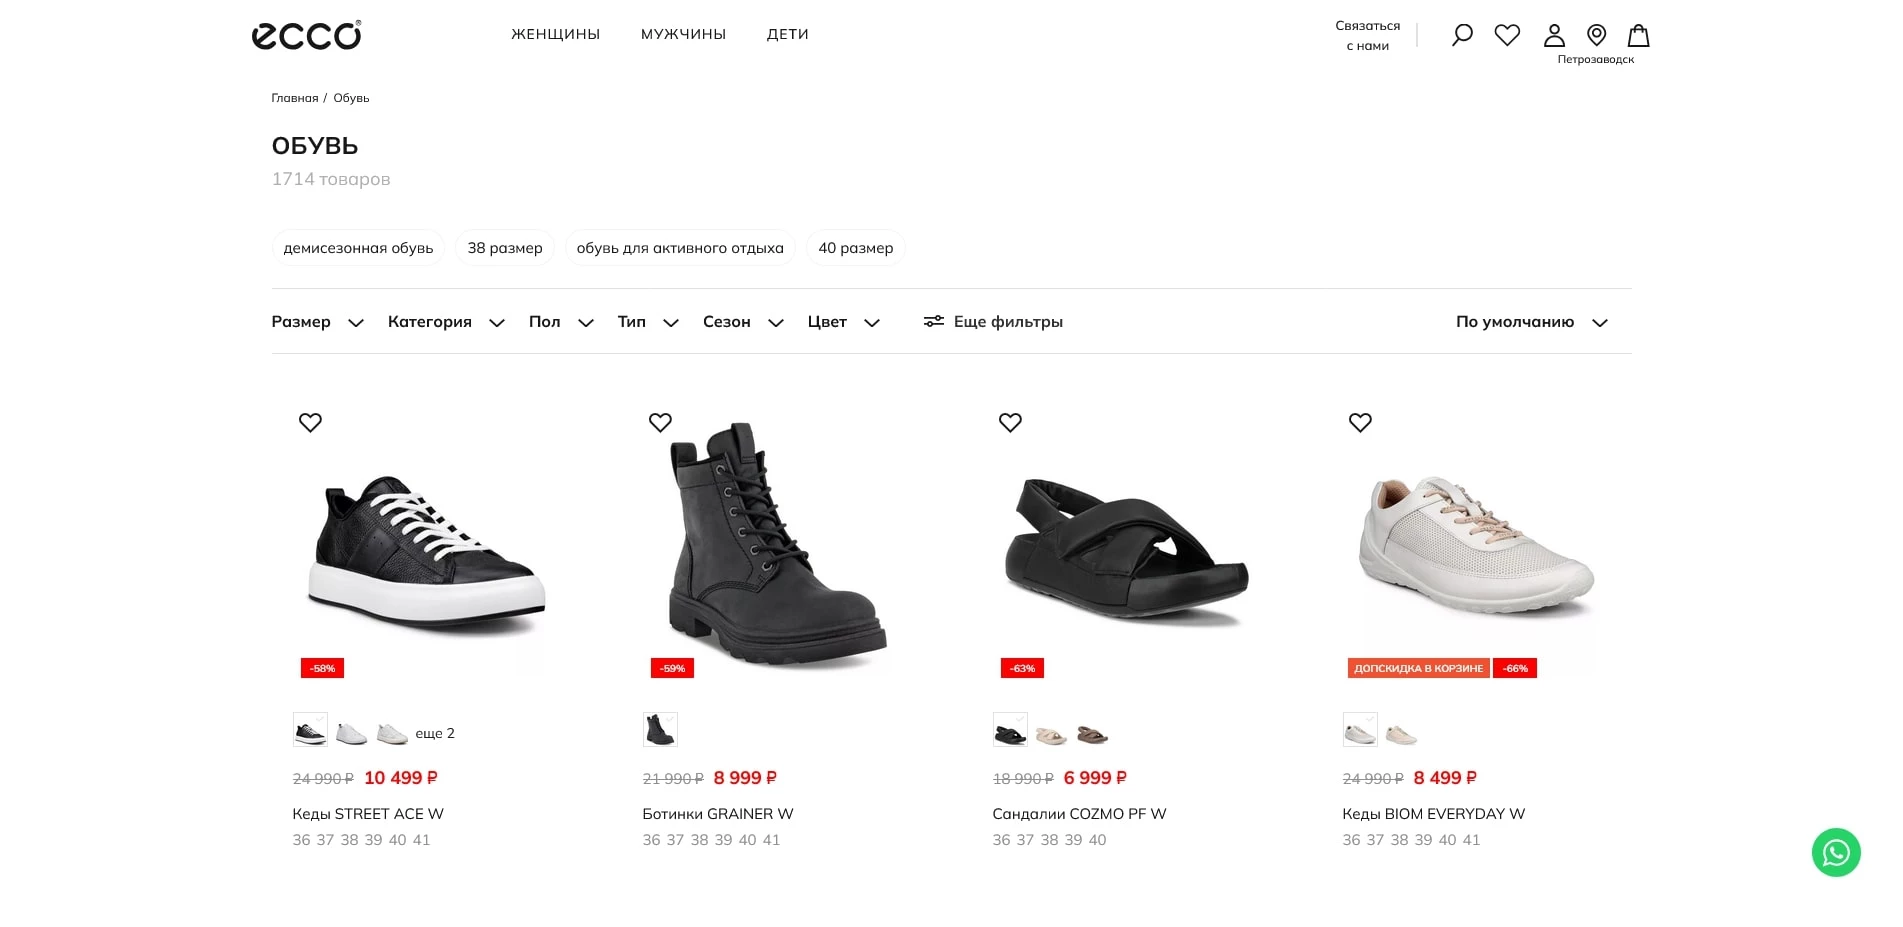Toggle favorite on Сандалии COZMO PF W
Screen dimensions: 1903x927
[x=1010, y=422]
